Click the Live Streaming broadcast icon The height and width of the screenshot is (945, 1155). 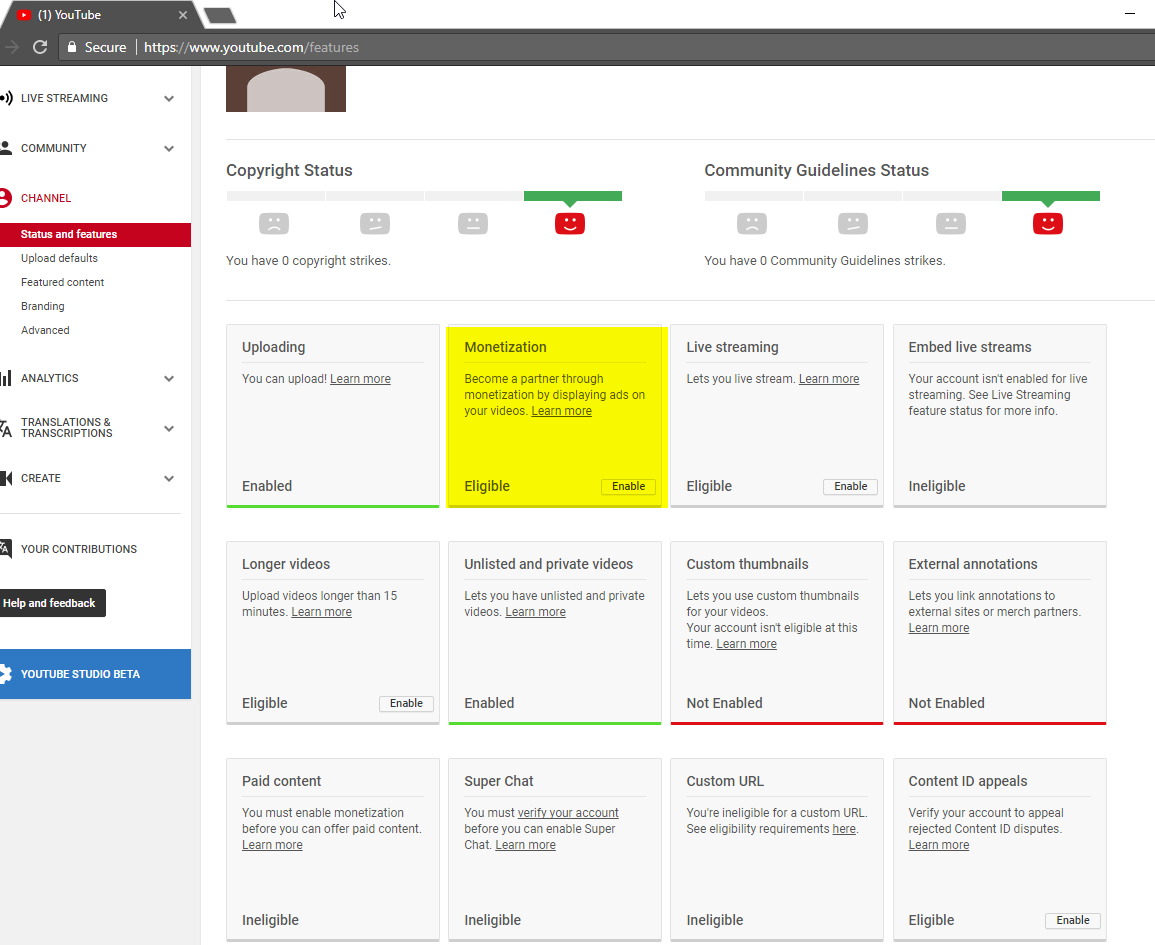pos(6,98)
